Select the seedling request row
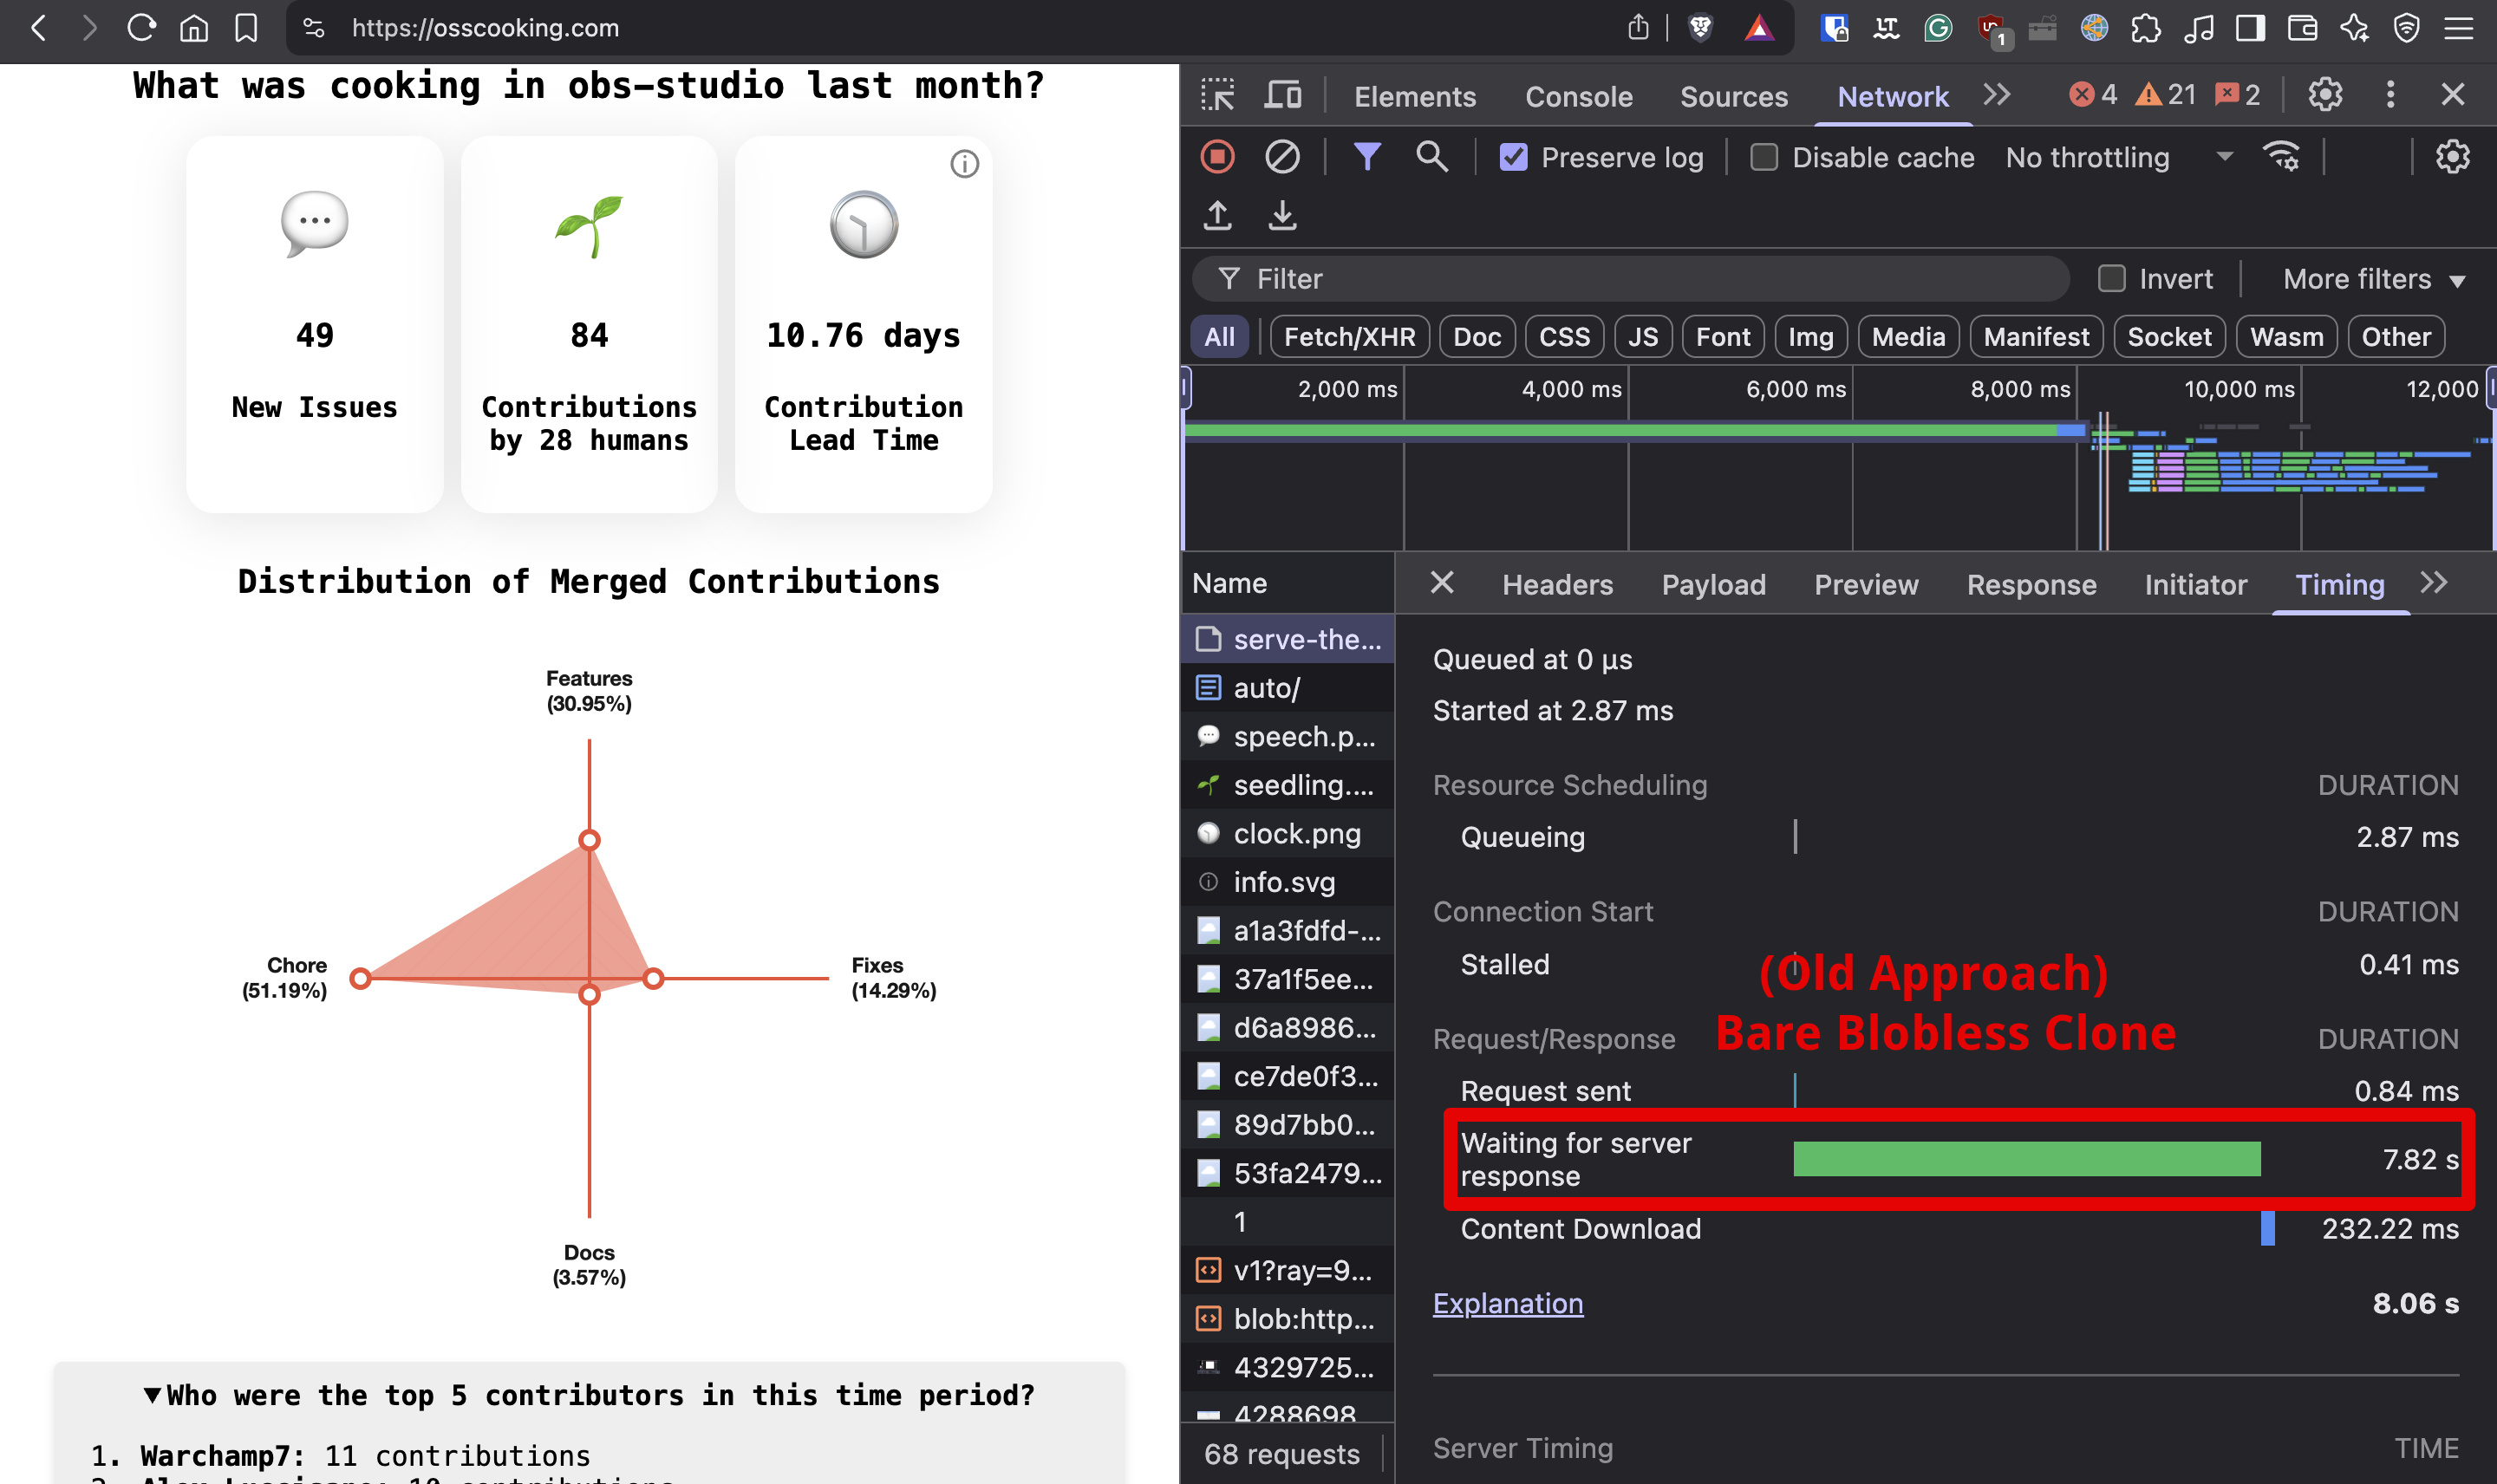Screen dimensions: 2497x1484 (x=1288, y=785)
